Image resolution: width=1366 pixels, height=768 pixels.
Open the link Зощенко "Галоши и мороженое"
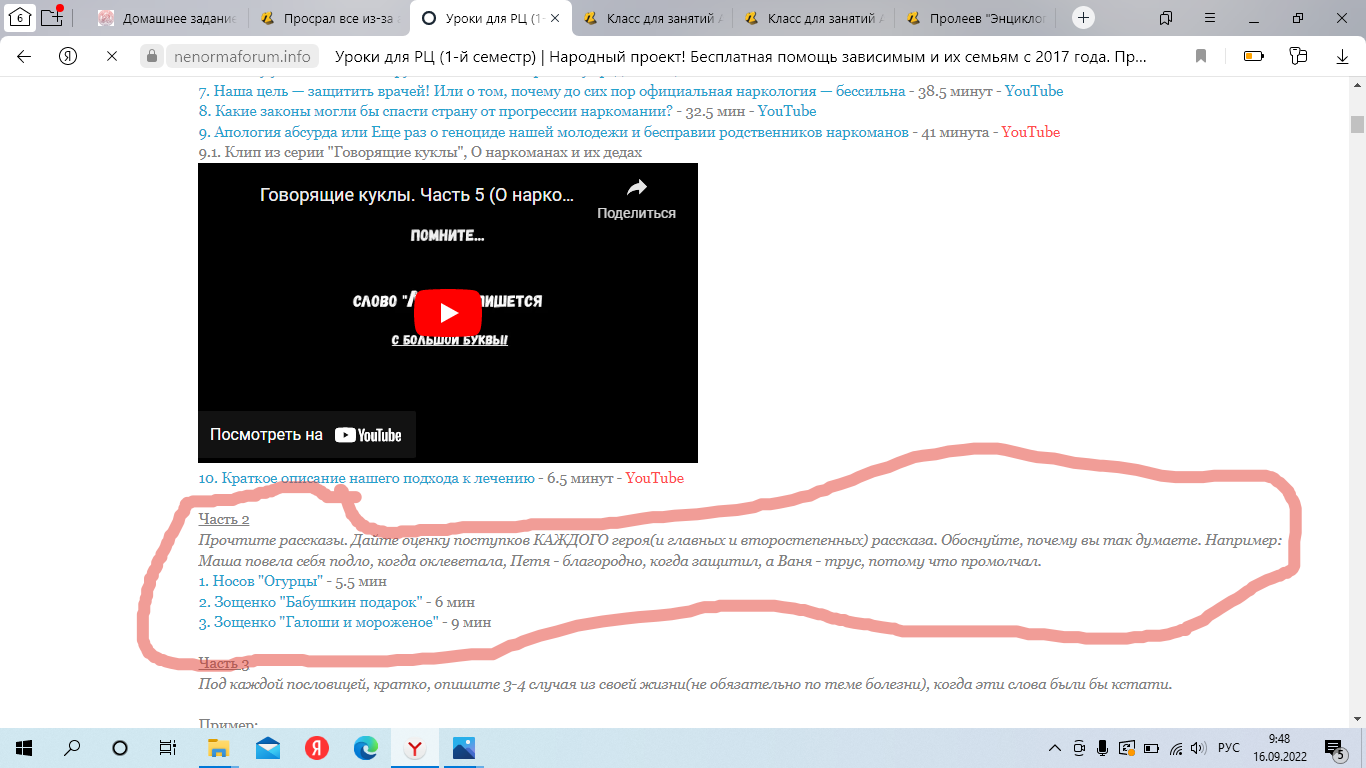318,622
